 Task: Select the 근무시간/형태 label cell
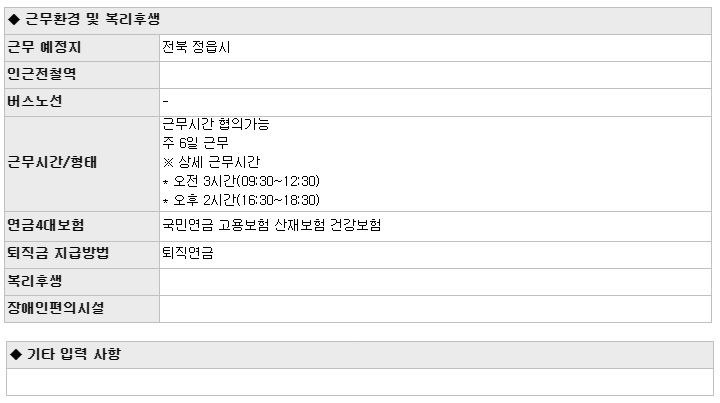click(82, 164)
